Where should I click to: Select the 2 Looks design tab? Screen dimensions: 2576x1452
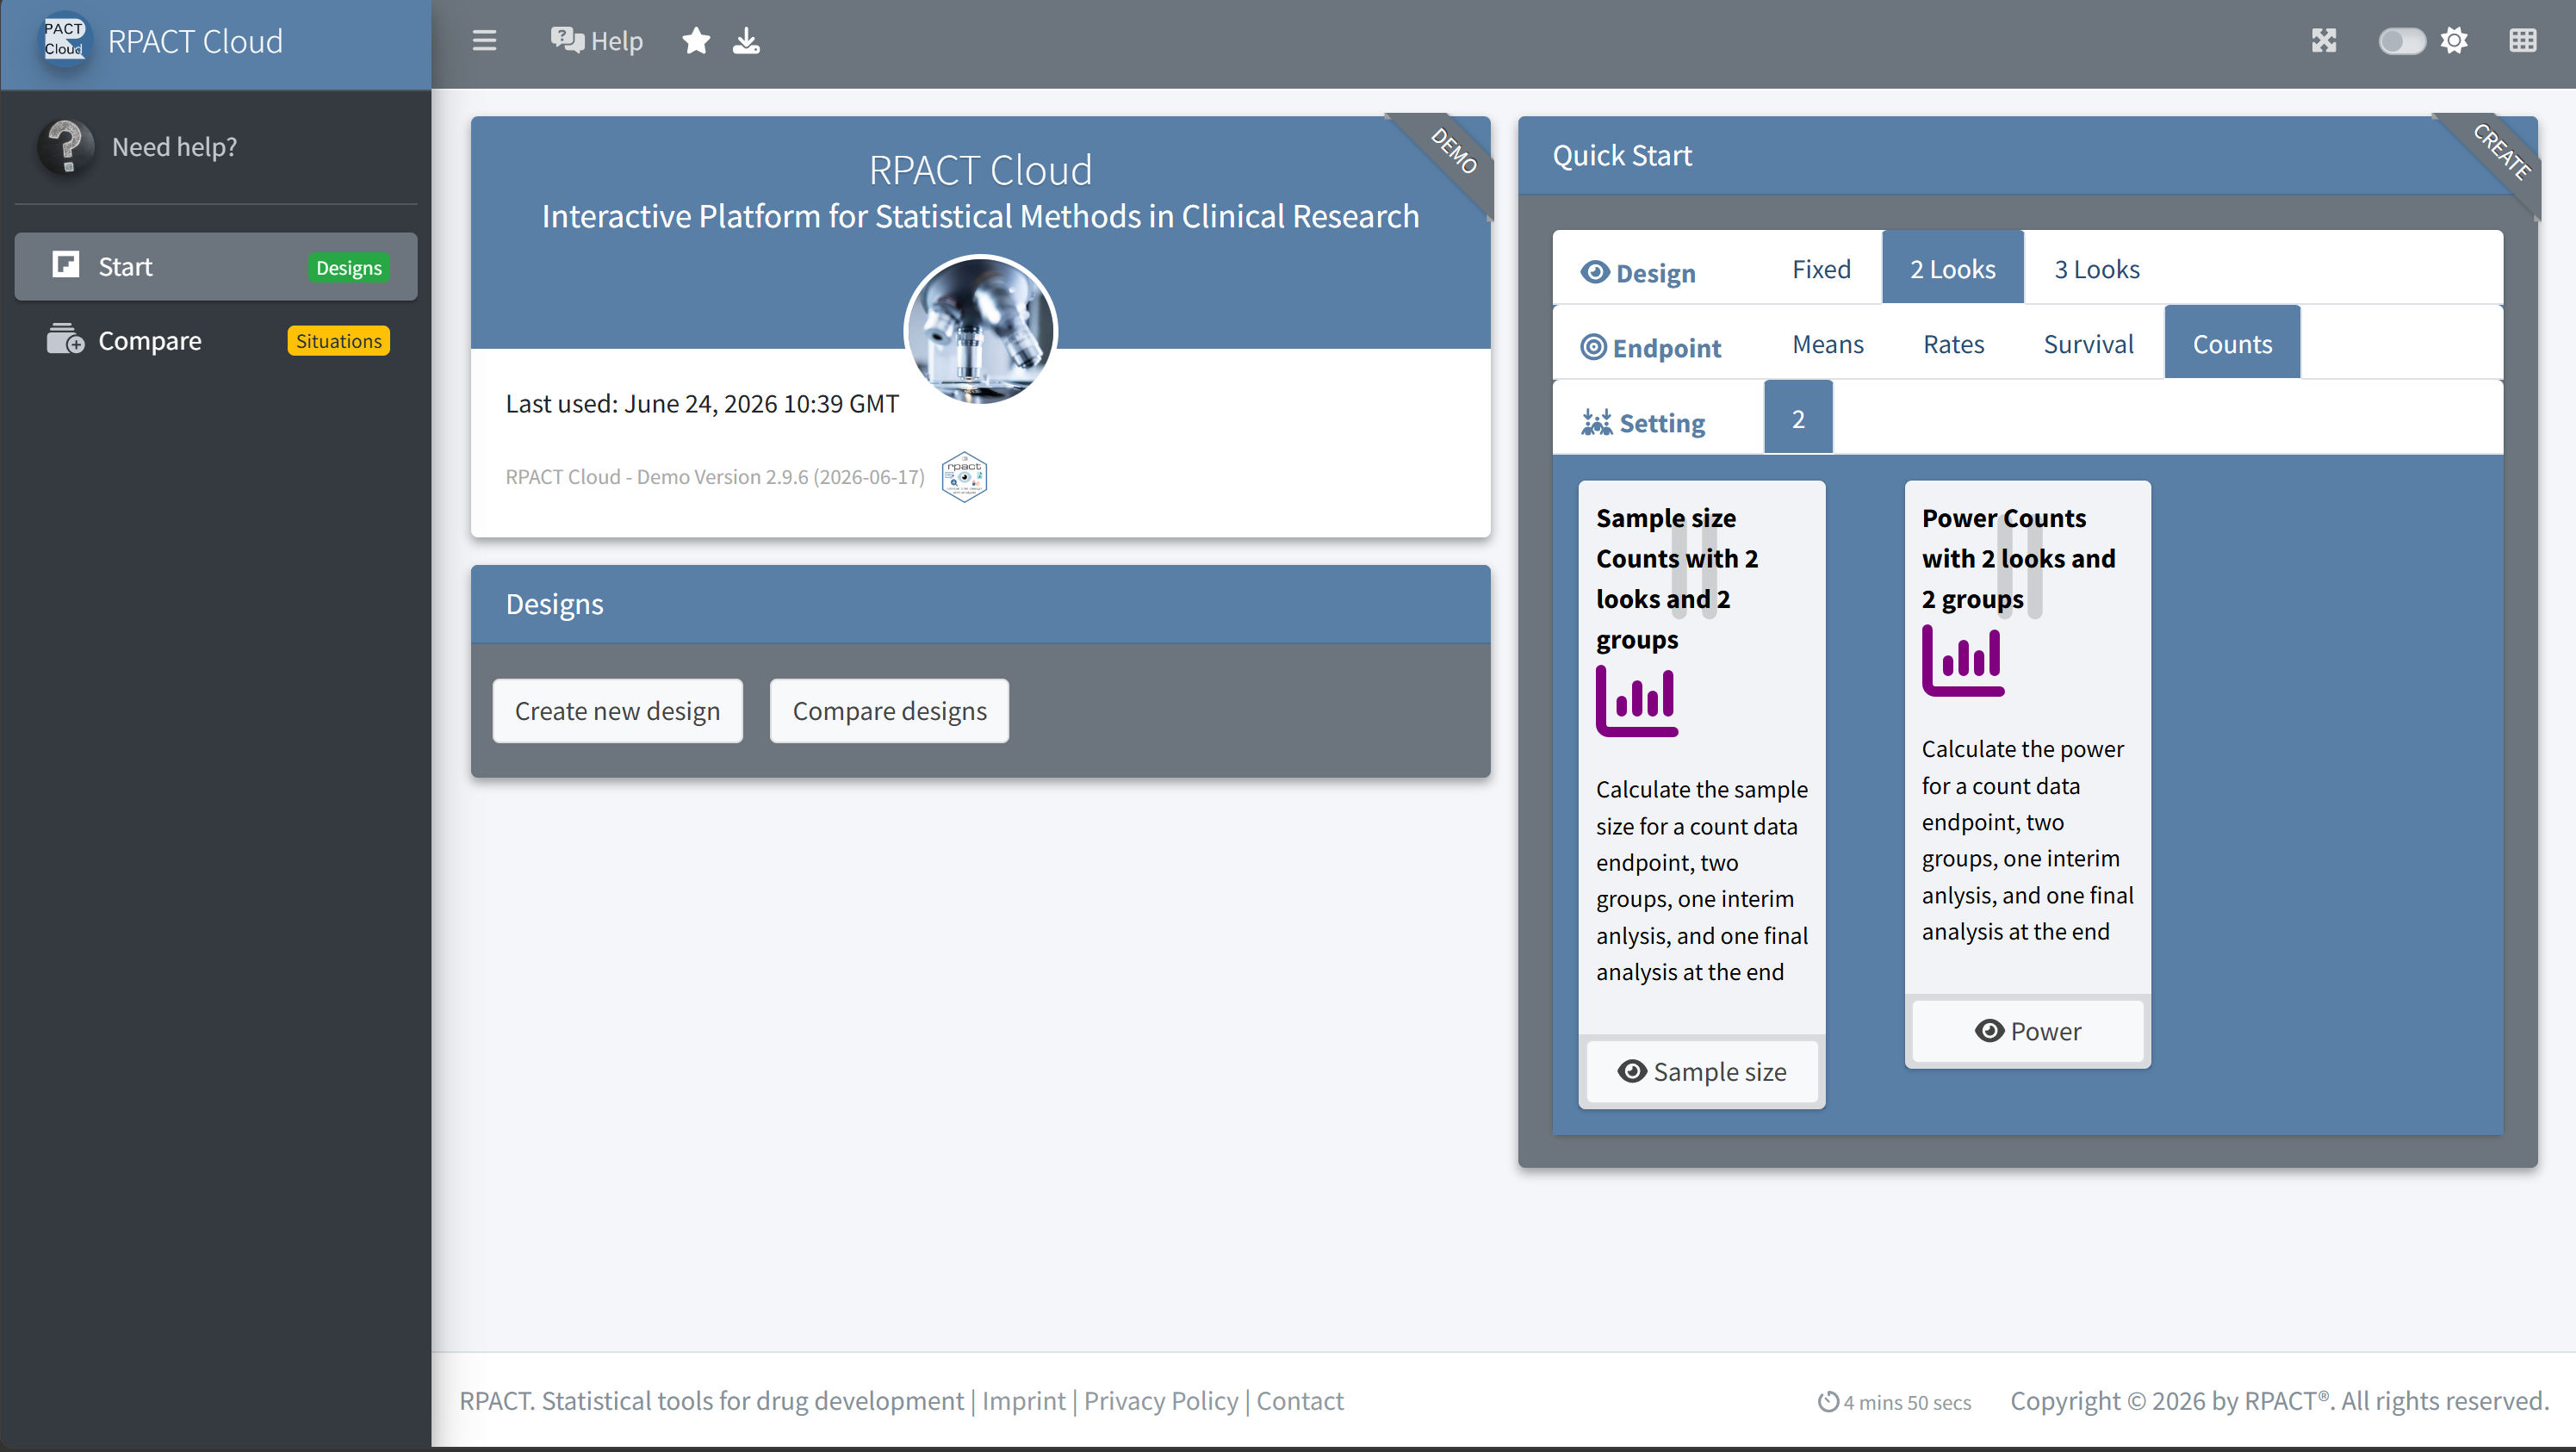coord(1952,269)
